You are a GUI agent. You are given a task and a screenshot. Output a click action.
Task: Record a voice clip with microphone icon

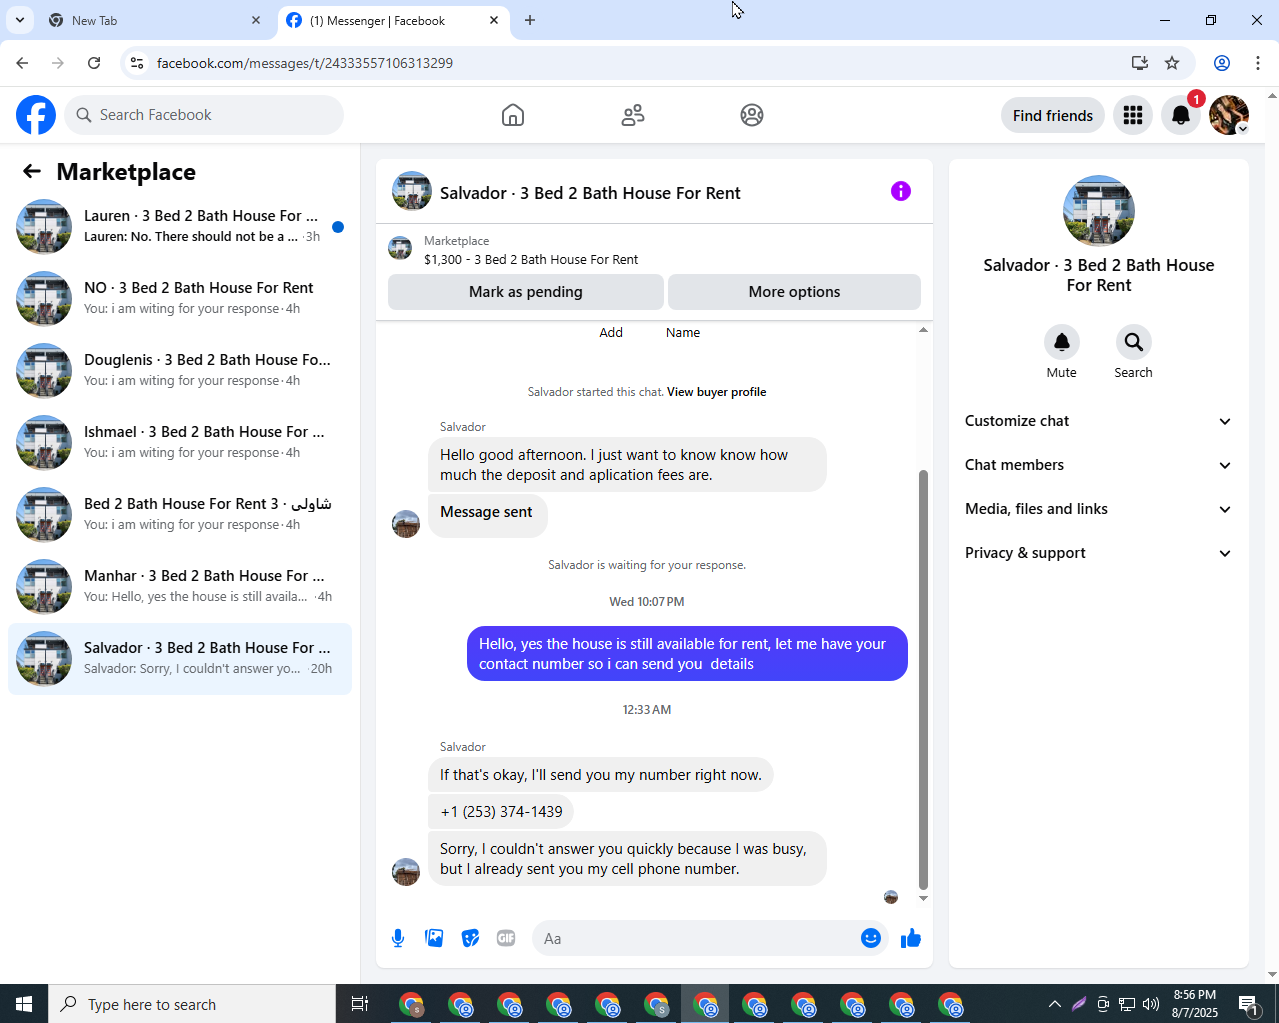[398, 938]
